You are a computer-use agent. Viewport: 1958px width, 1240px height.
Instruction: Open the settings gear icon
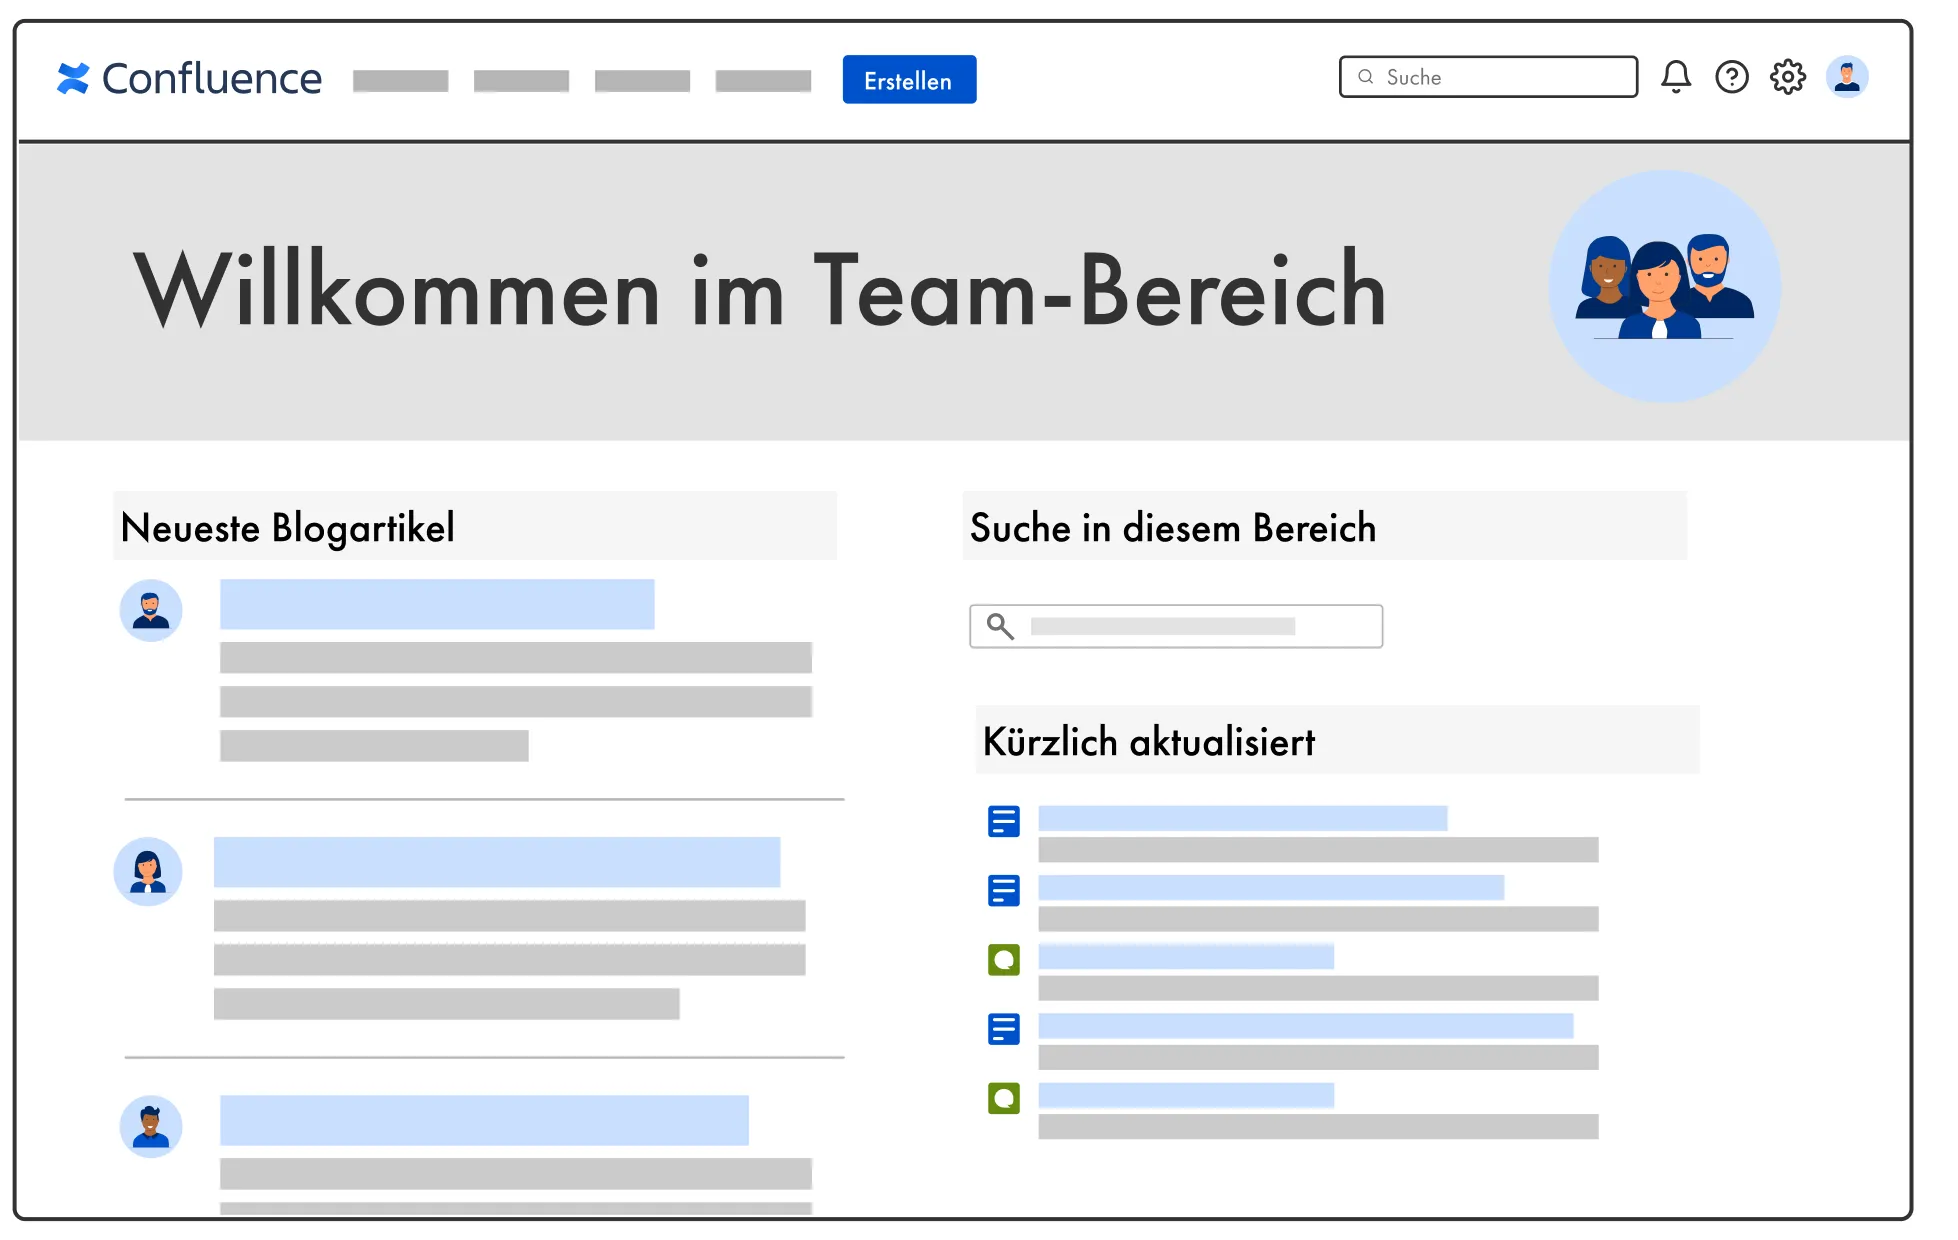click(x=1788, y=77)
